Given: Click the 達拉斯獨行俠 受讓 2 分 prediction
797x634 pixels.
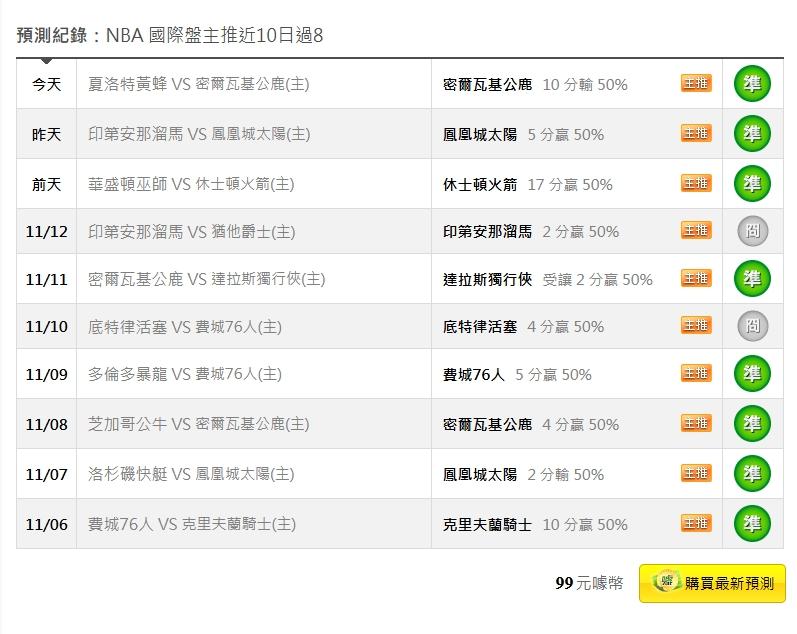Looking at the screenshot, I should (x=547, y=280).
